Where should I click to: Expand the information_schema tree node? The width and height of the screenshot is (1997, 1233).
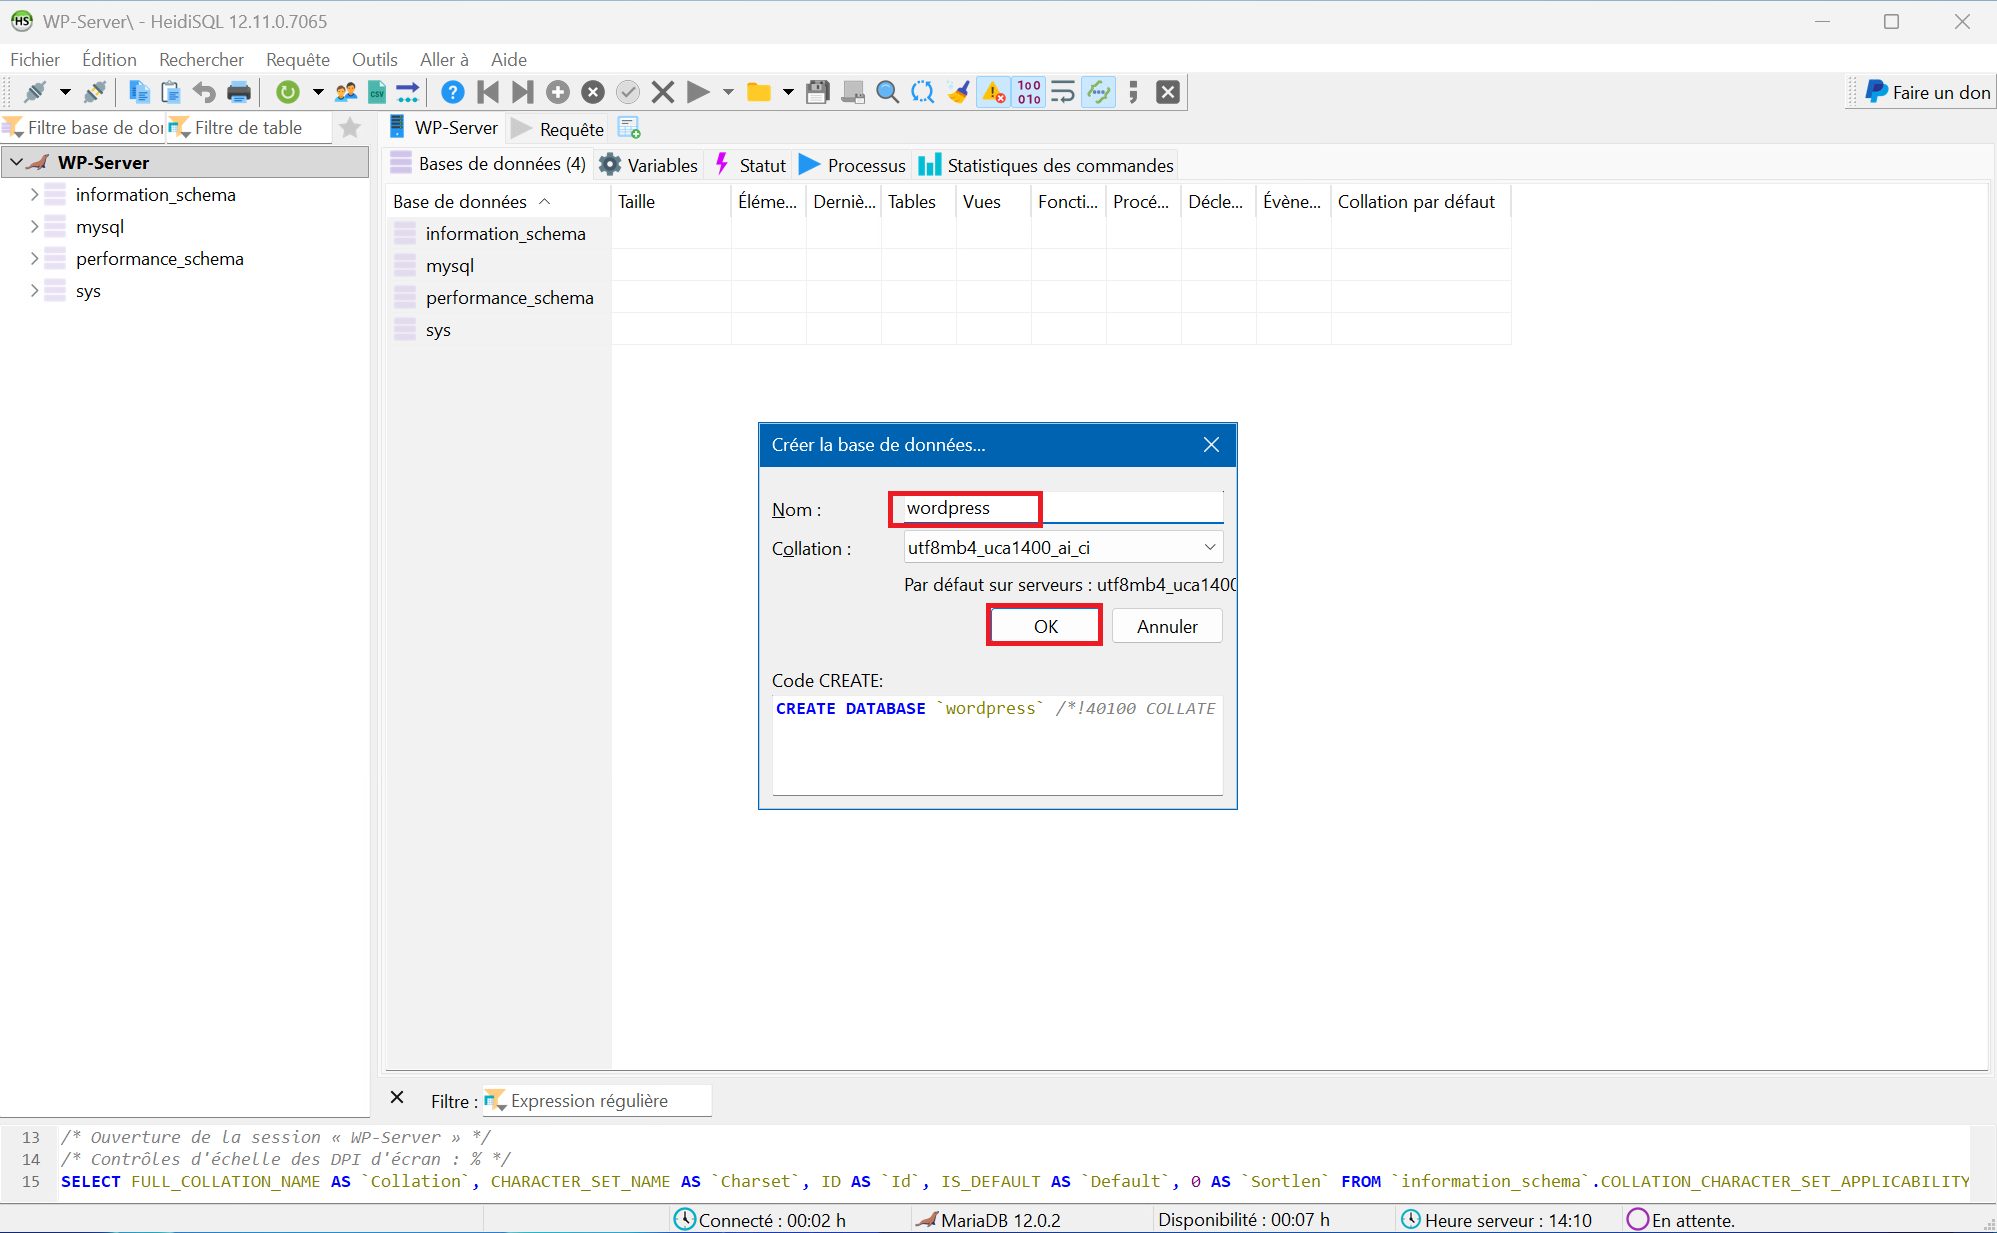(34, 194)
